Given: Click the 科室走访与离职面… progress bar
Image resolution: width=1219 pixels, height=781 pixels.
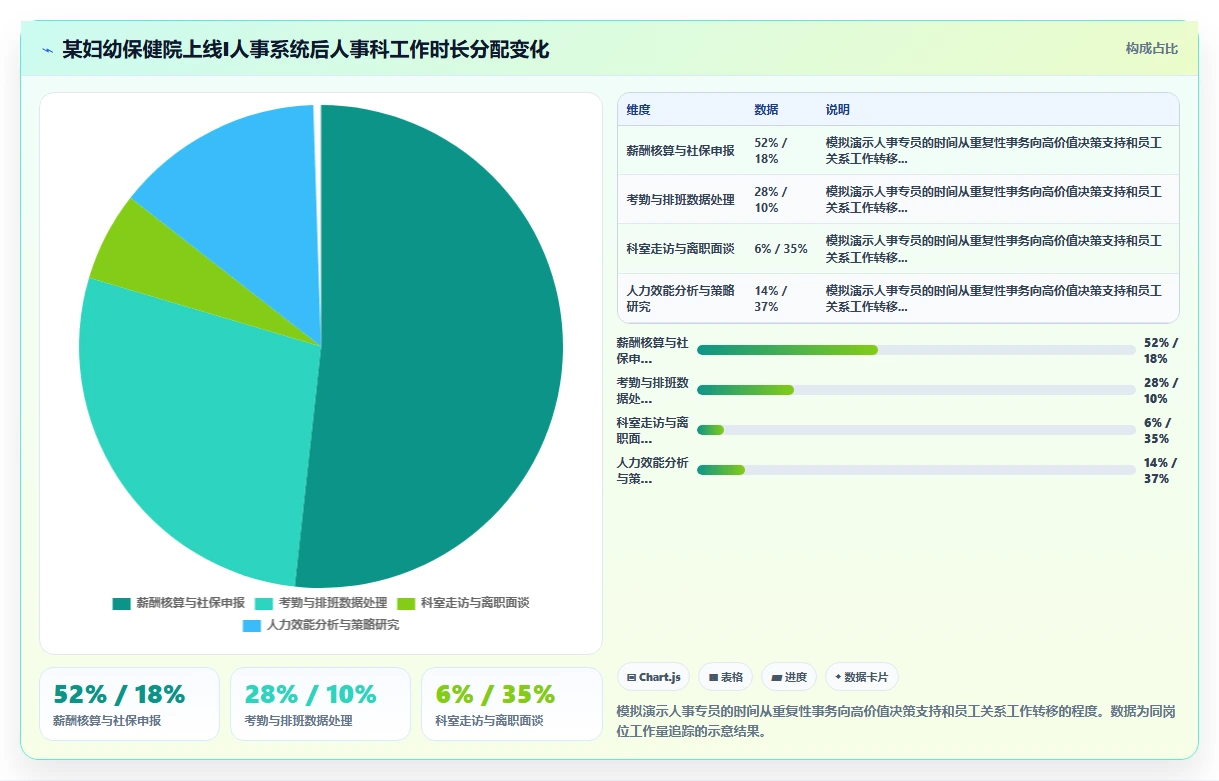Looking at the screenshot, I should point(916,430).
